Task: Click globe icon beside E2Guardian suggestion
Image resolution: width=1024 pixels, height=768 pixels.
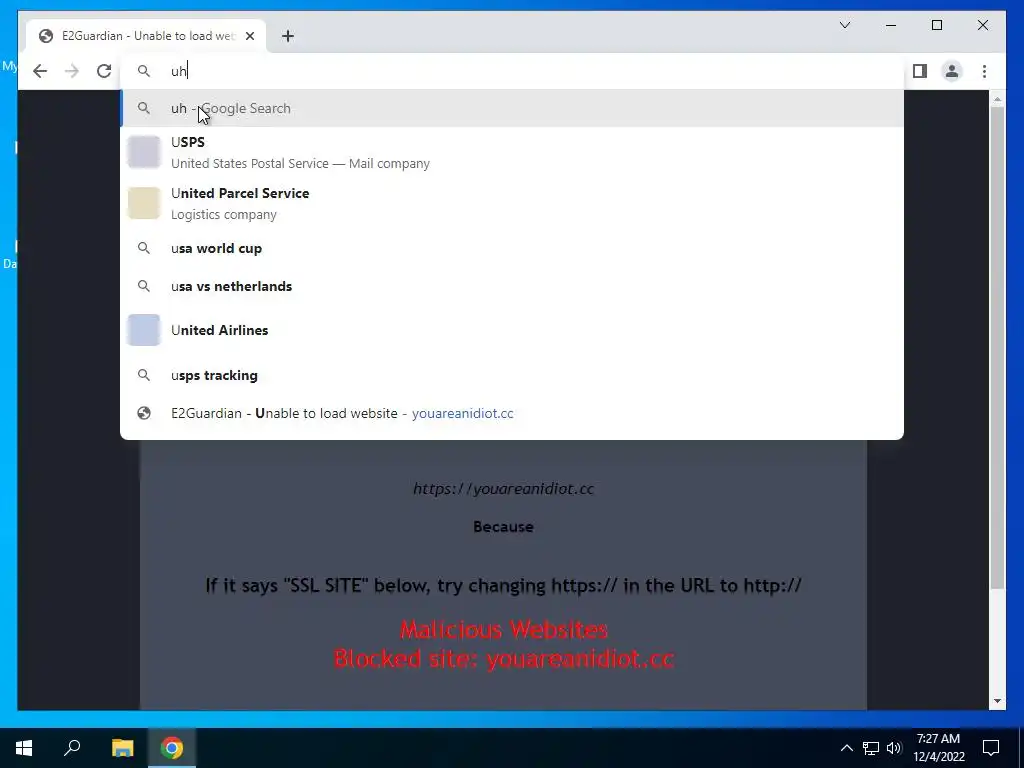Action: [x=144, y=413]
